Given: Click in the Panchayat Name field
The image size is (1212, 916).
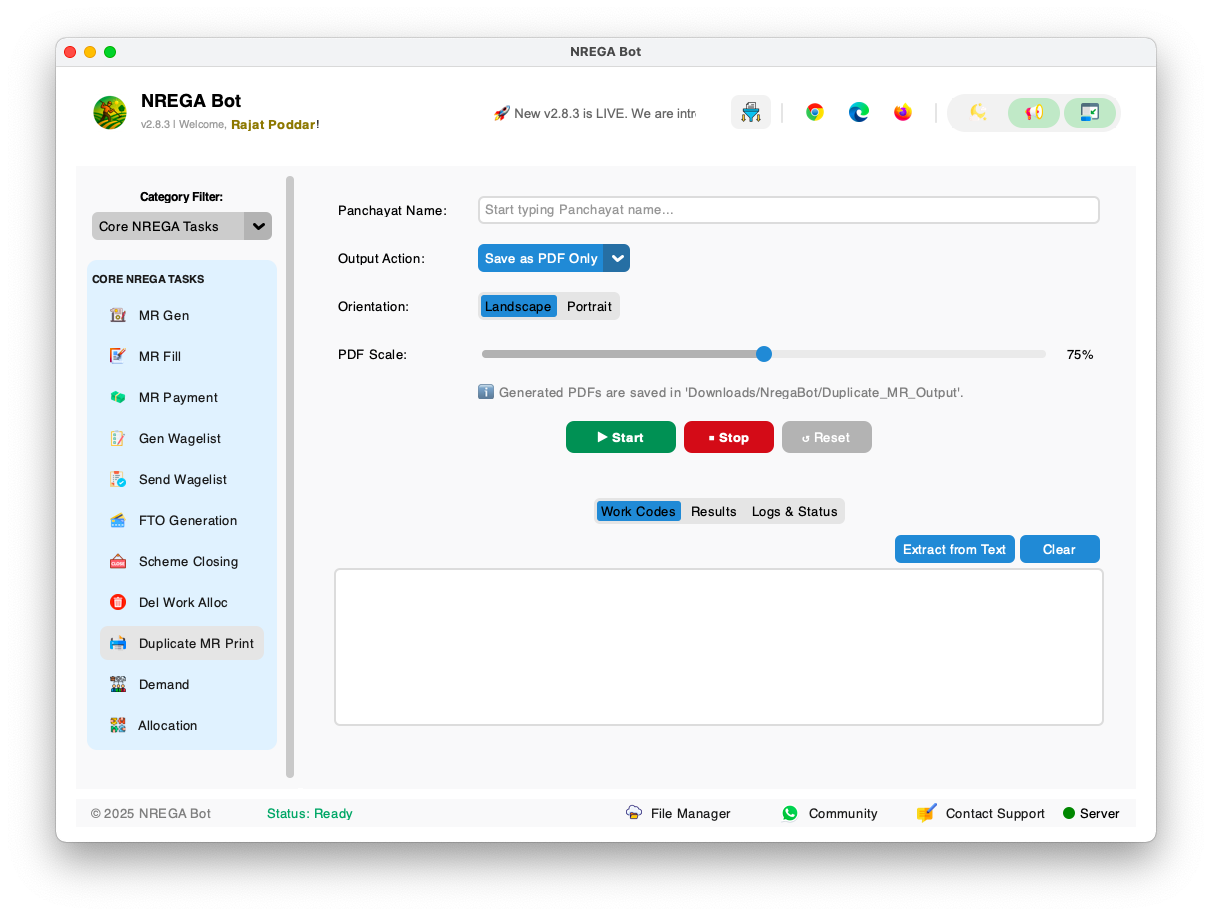Looking at the screenshot, I should (x=789, y=210).
